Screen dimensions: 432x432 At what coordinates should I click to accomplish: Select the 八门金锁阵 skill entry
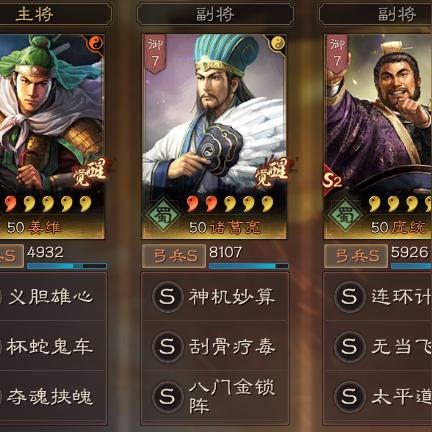coord(215,397)
